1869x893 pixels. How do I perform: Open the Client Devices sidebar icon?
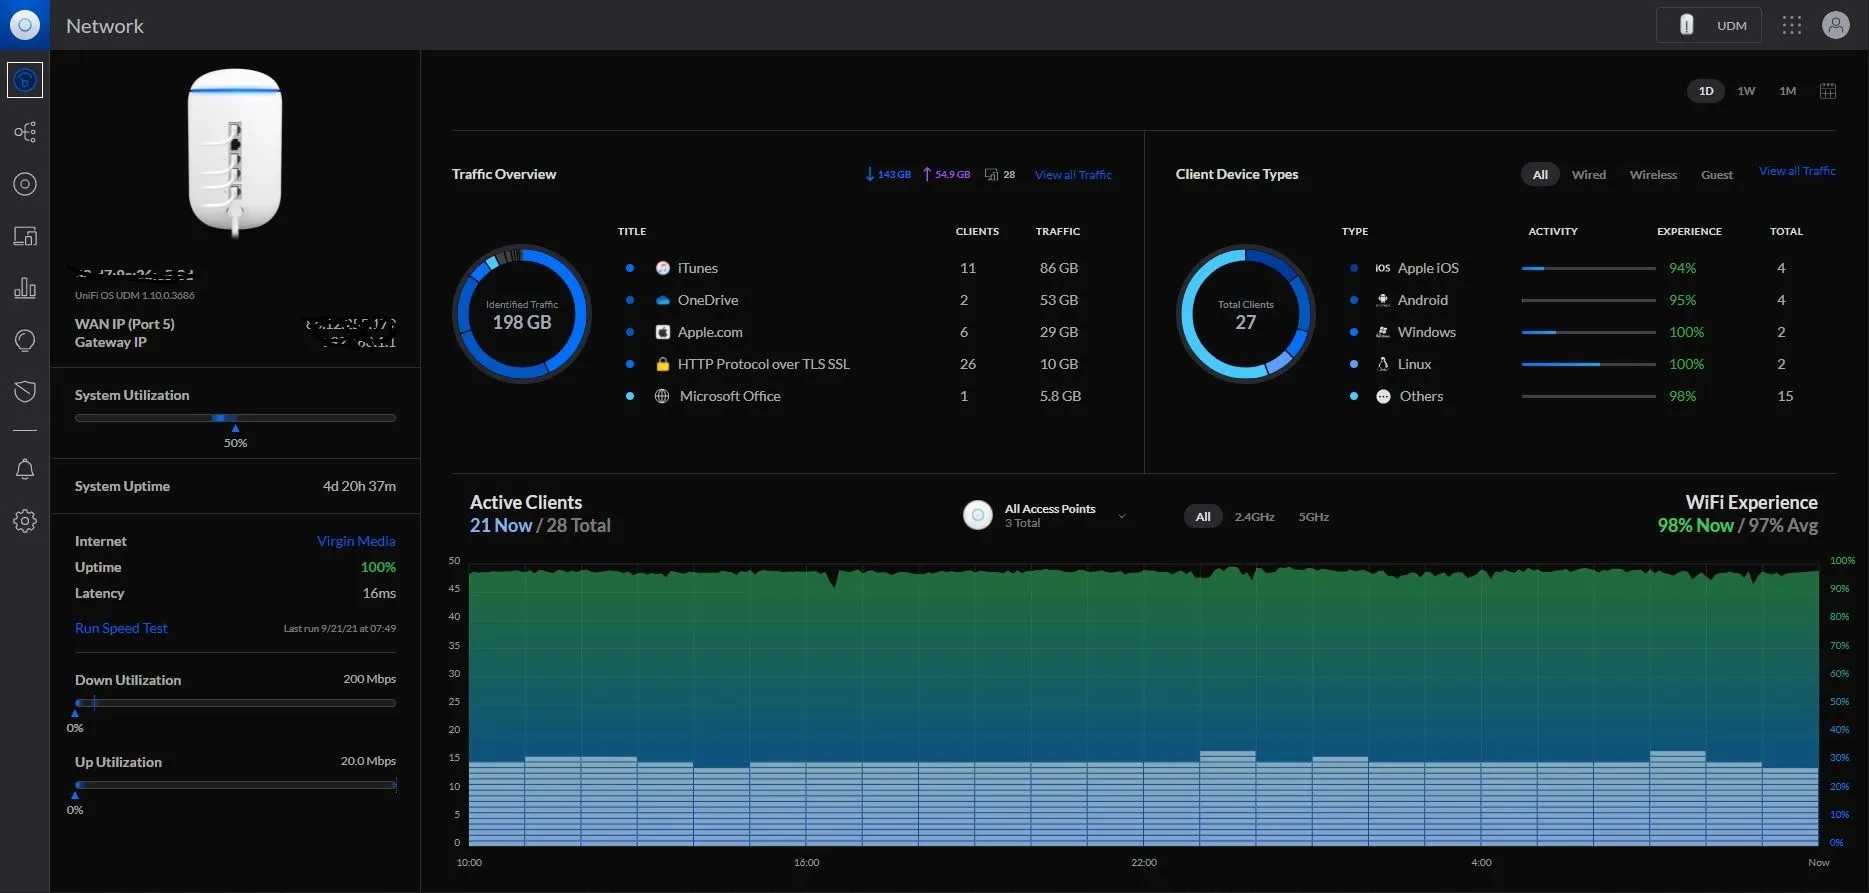pos(25,236)
